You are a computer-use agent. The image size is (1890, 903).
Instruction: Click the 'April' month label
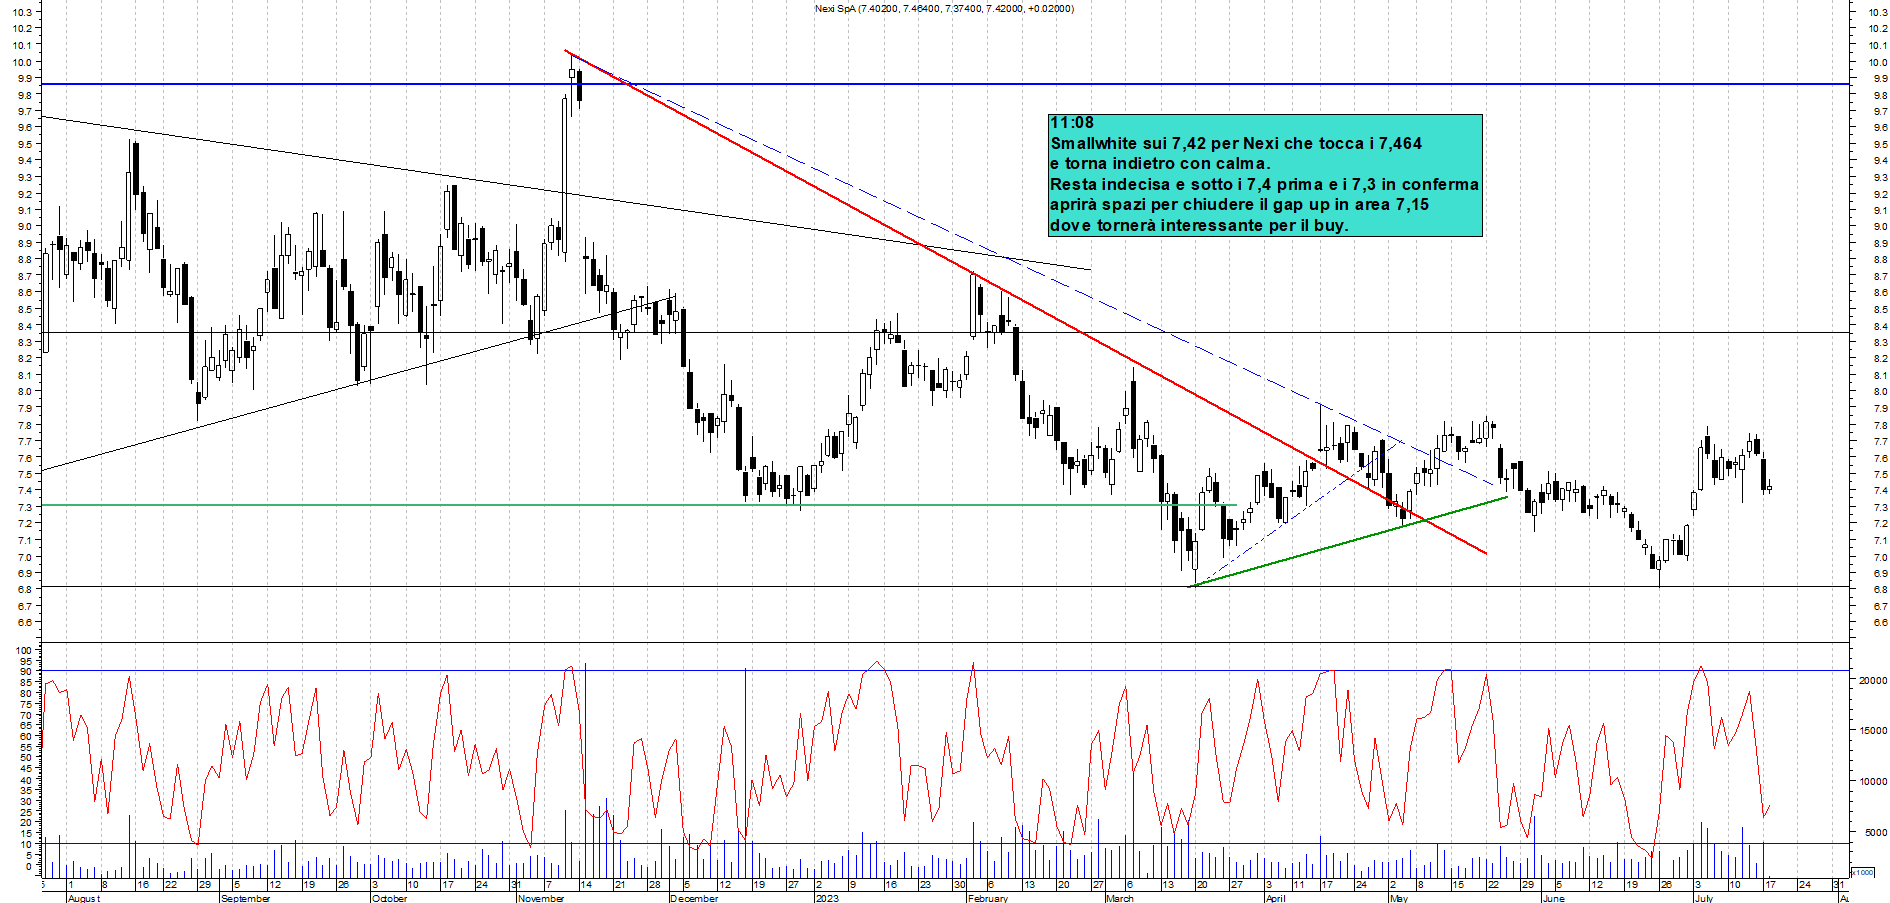click(x=1276, y=898)
